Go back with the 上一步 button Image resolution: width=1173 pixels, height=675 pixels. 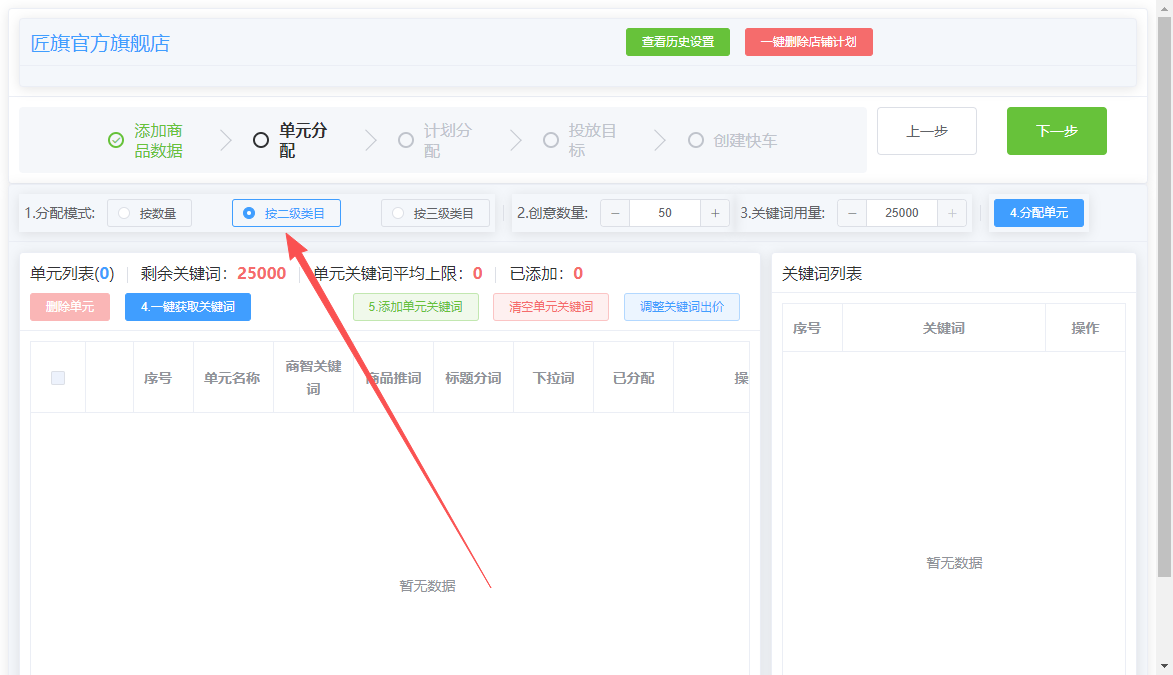click(x=927, y=131)
